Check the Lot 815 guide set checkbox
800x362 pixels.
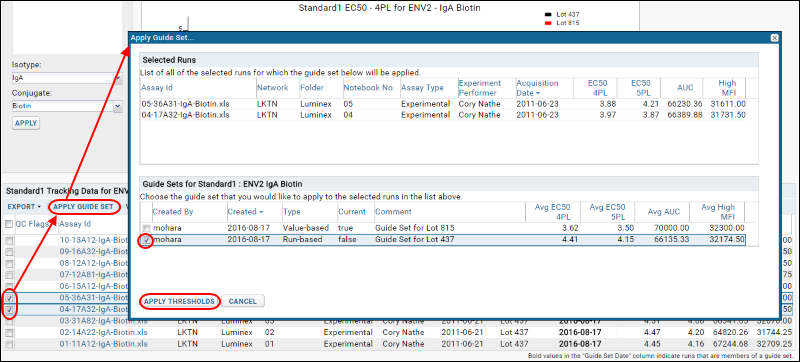click(146, 228)
